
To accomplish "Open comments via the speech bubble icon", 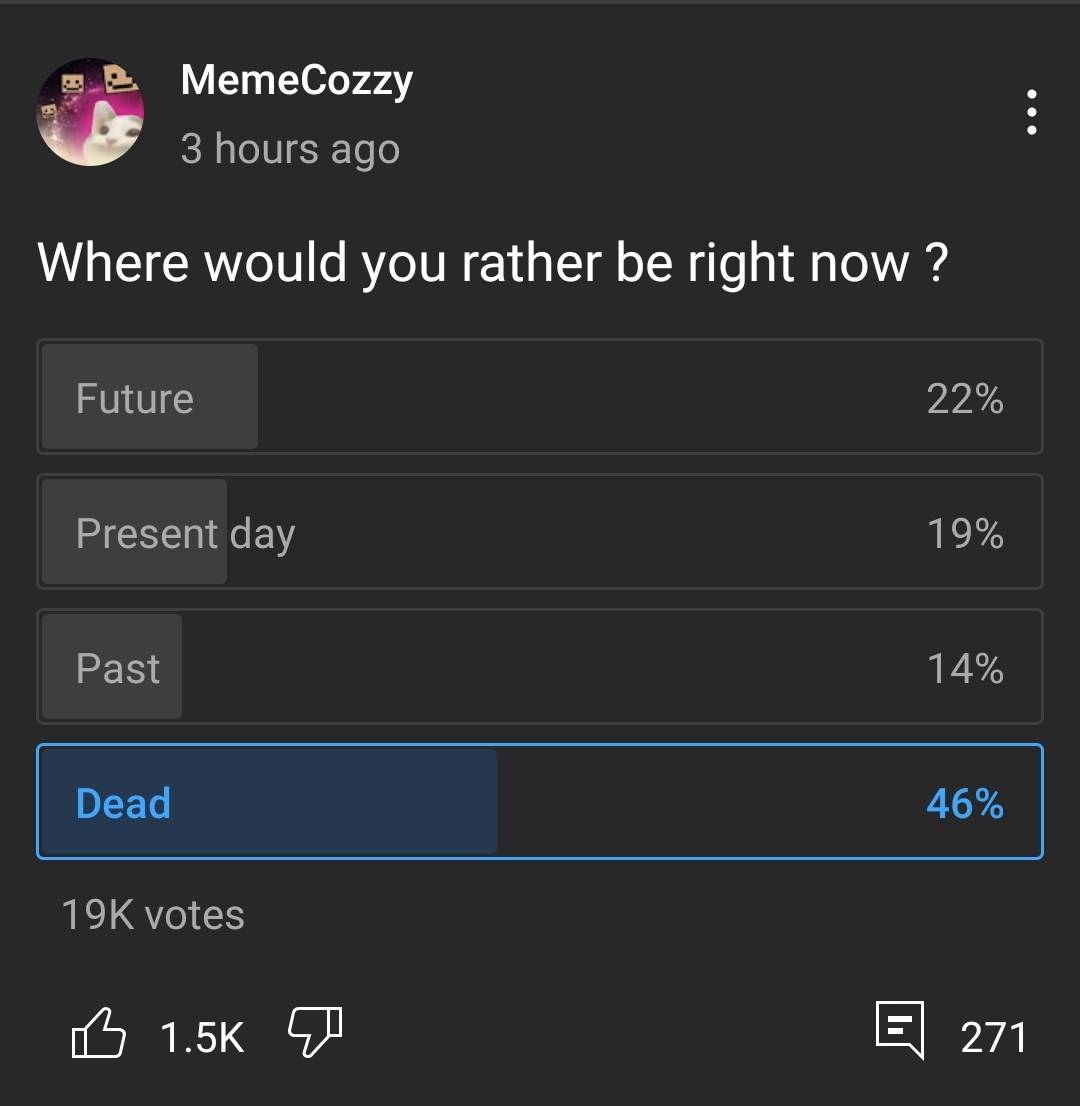I will tap(899, 1030).
